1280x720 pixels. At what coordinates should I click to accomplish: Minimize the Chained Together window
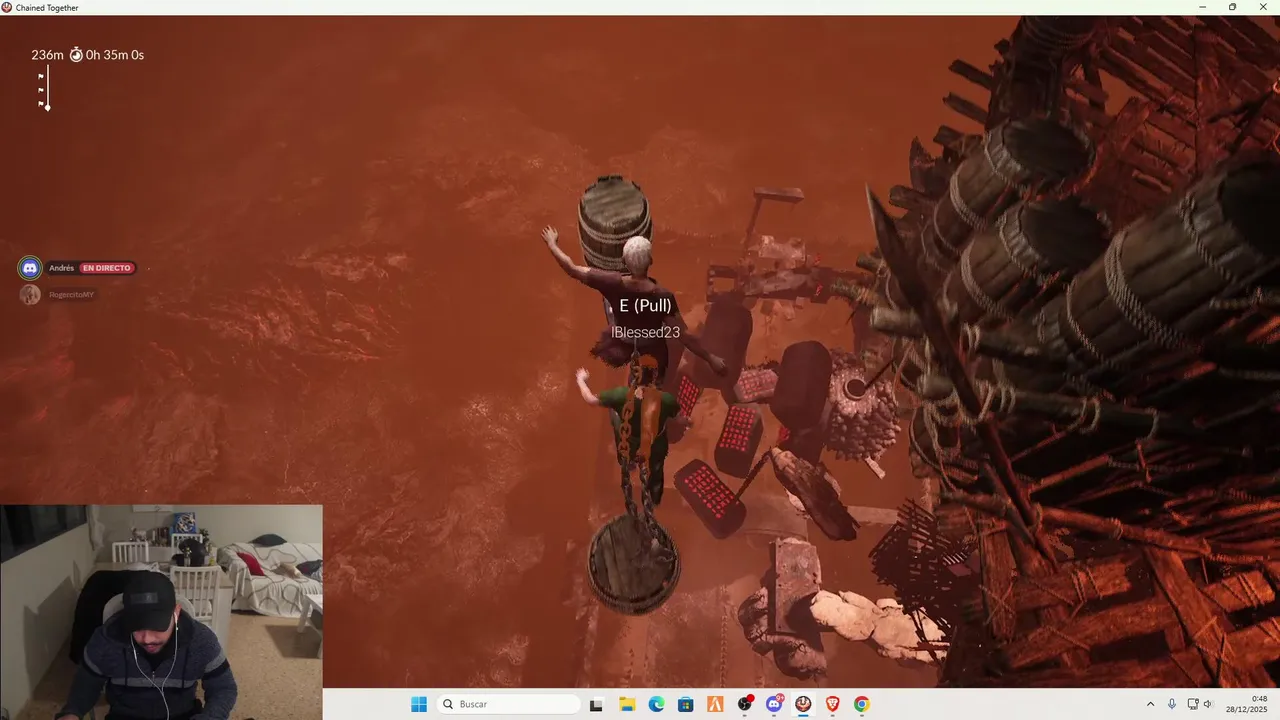(x=1202, y=7)
